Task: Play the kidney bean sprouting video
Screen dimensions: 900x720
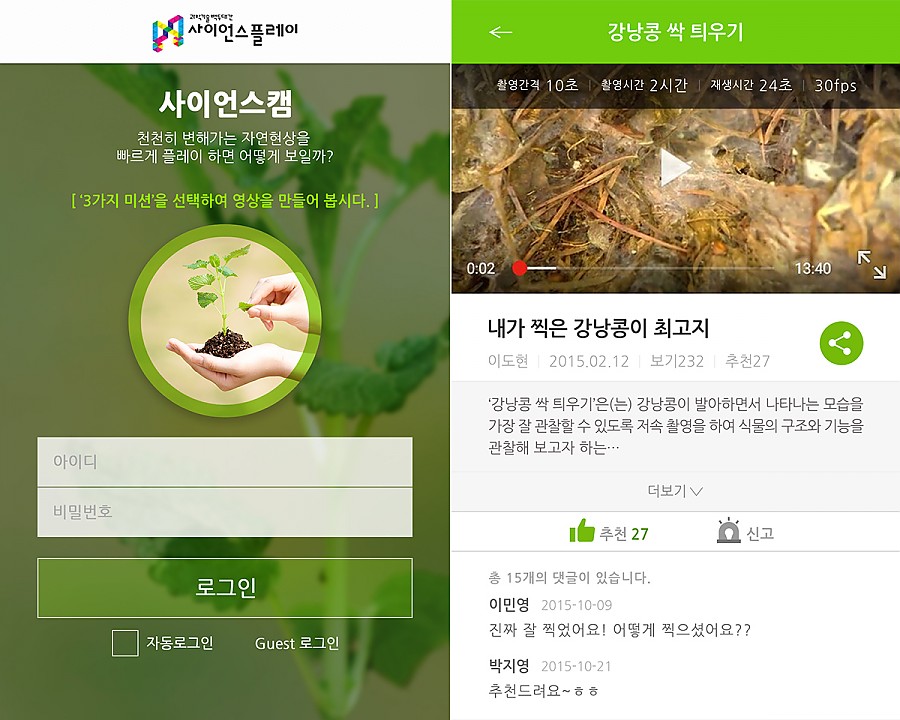Action: pyautogui.click(x=674, y=168)
